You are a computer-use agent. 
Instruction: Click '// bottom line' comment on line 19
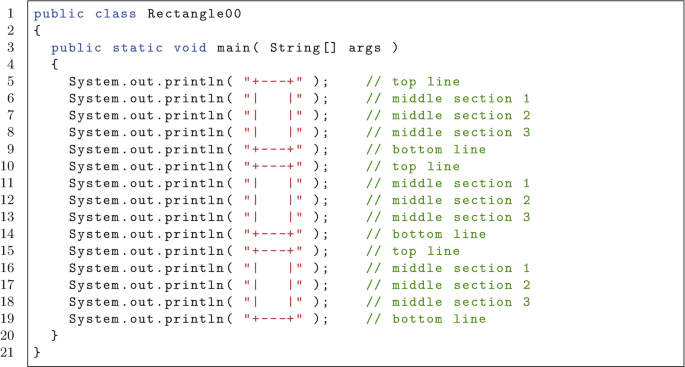[426, 319]
